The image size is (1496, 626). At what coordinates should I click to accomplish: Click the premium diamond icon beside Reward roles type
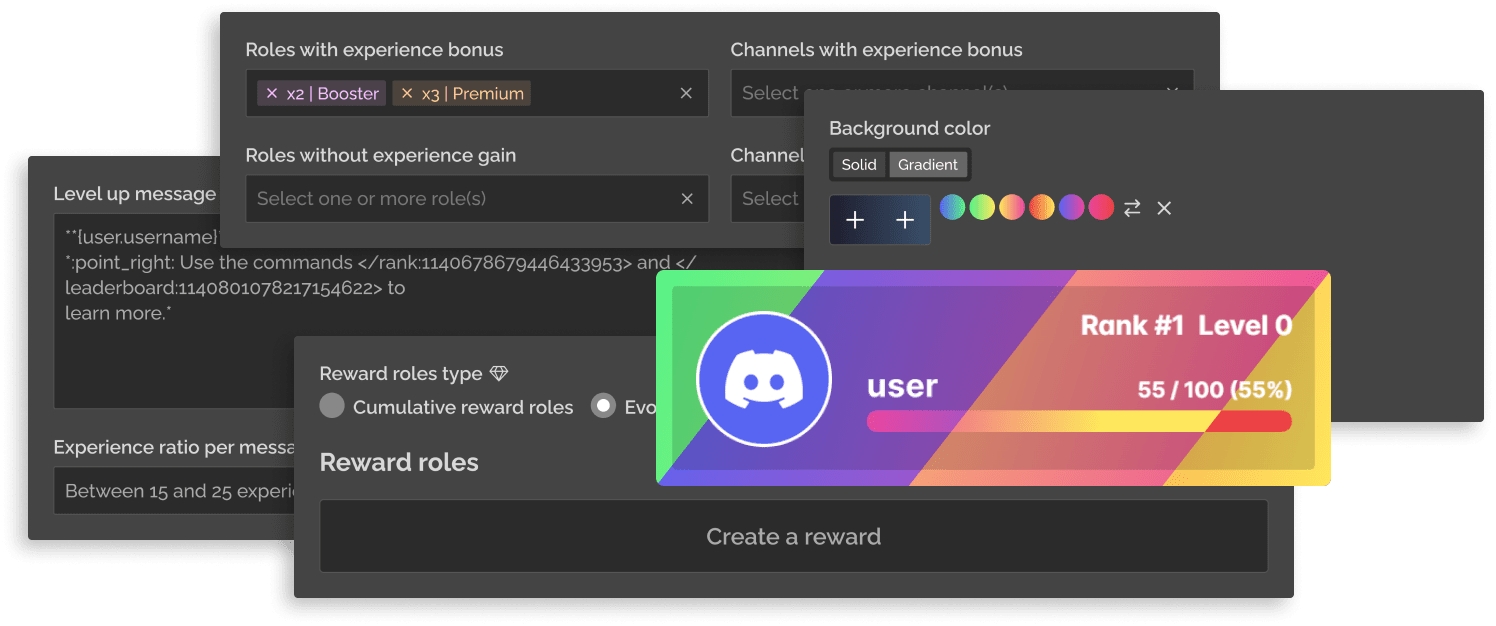tap(499, 374)
